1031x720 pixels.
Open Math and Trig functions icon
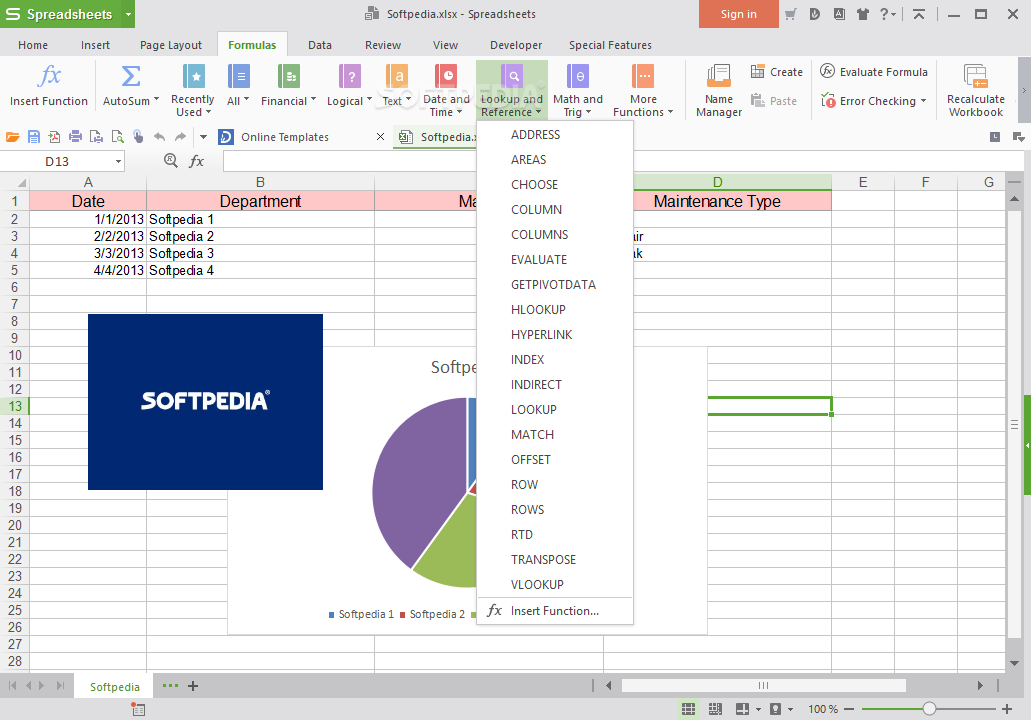pyautogui.click(x=578, y=76)
